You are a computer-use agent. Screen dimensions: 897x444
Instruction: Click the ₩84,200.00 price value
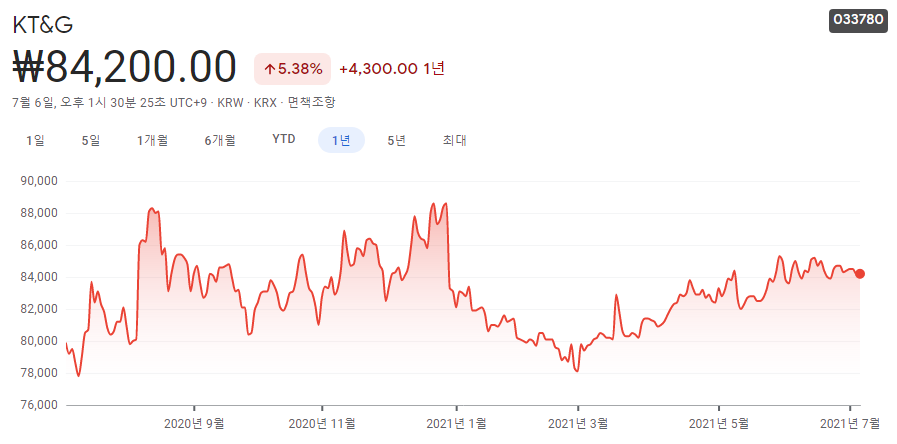click(125, 67)
